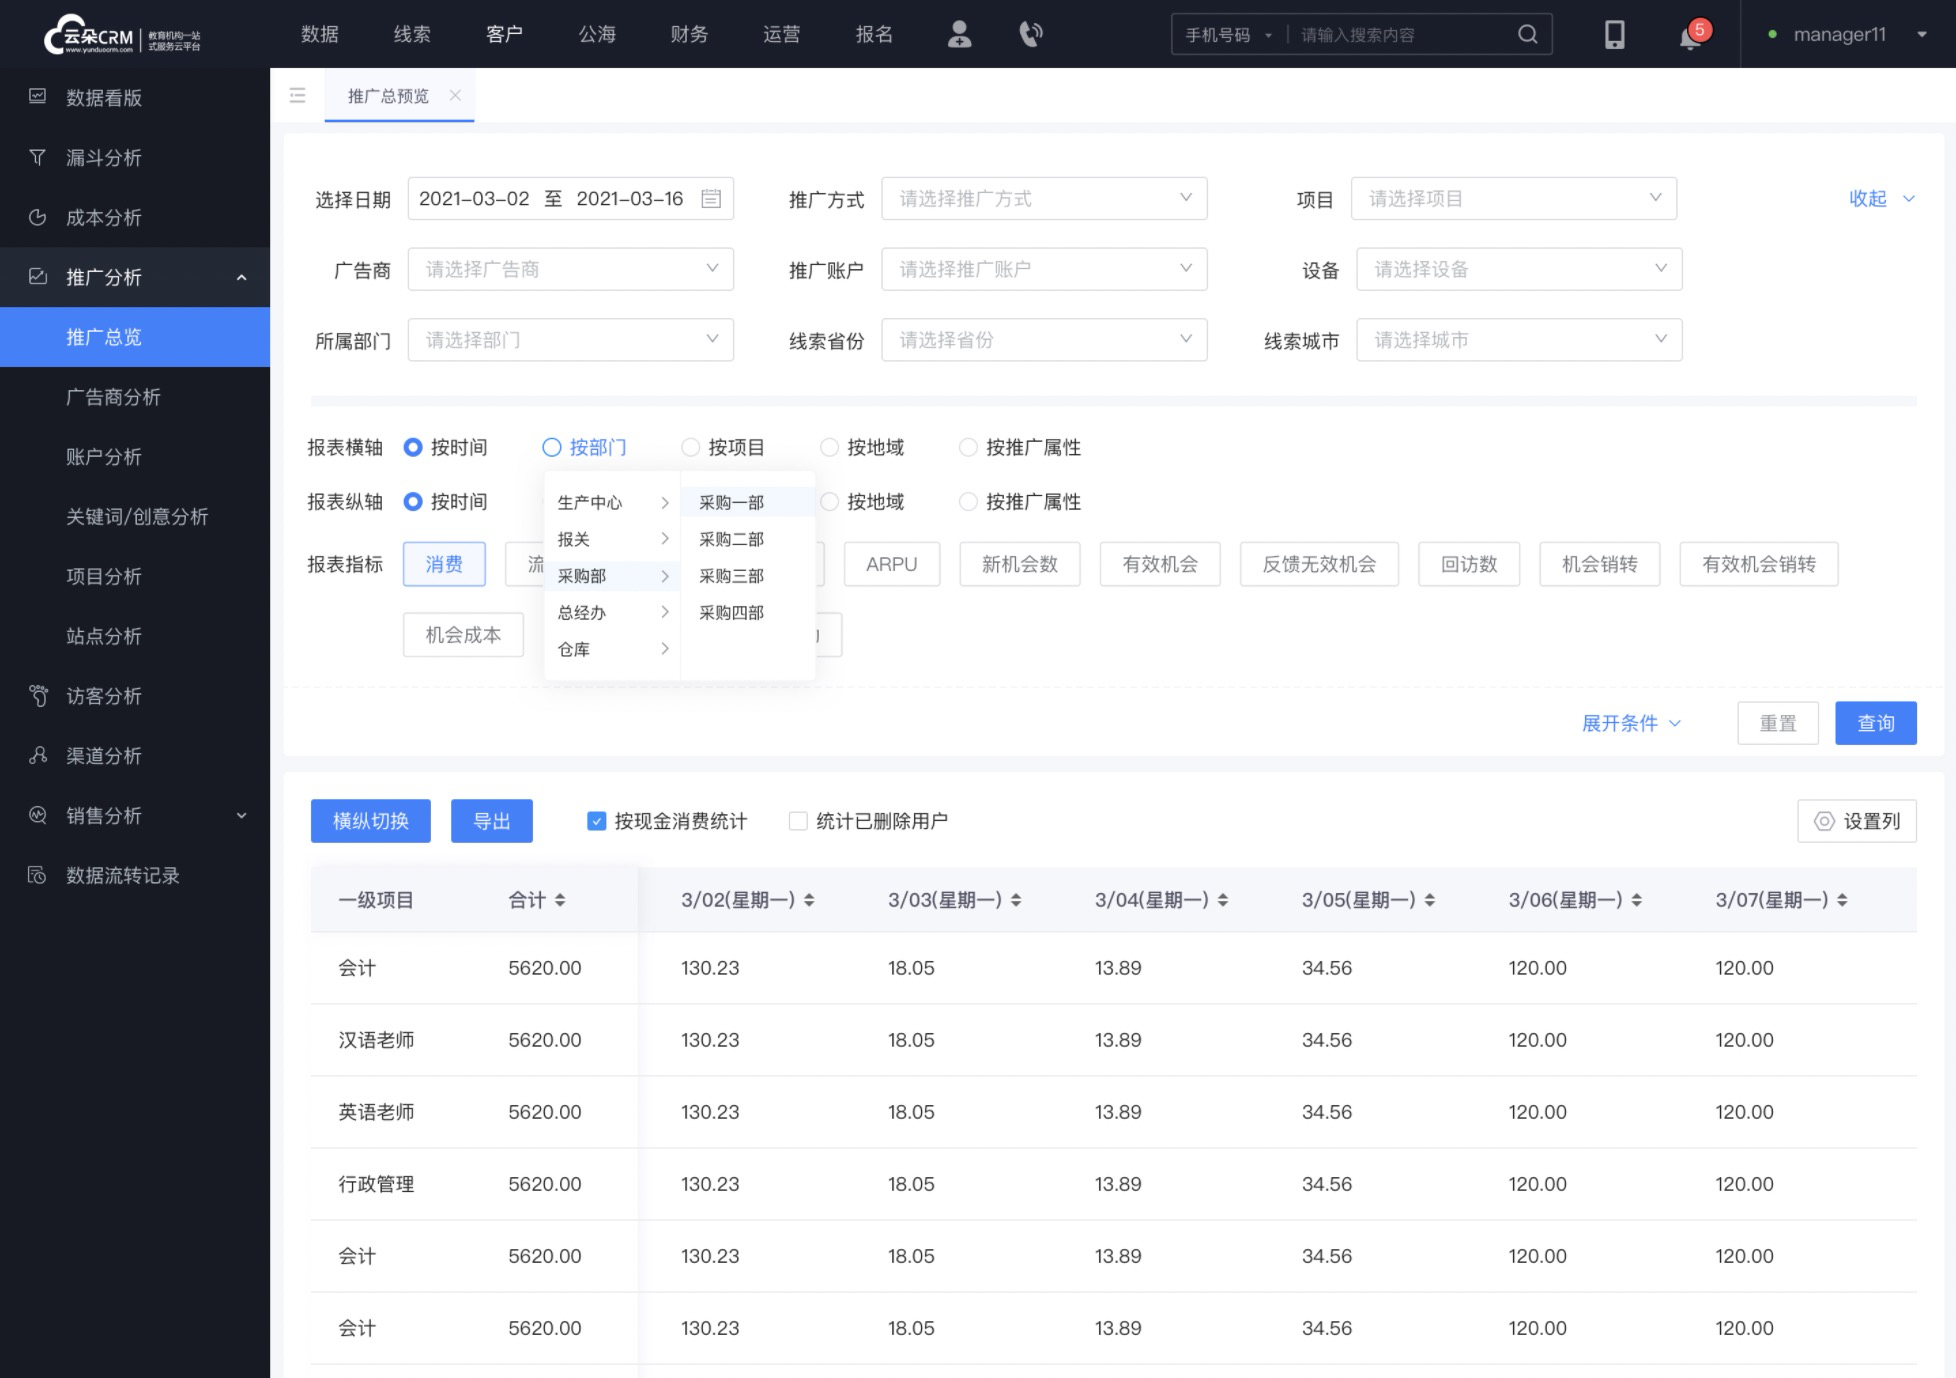Enable 统计已删除用户 checkbox
This screenshot has height=1378, width=1956.
pyautogui.click(x=796, y=822)
